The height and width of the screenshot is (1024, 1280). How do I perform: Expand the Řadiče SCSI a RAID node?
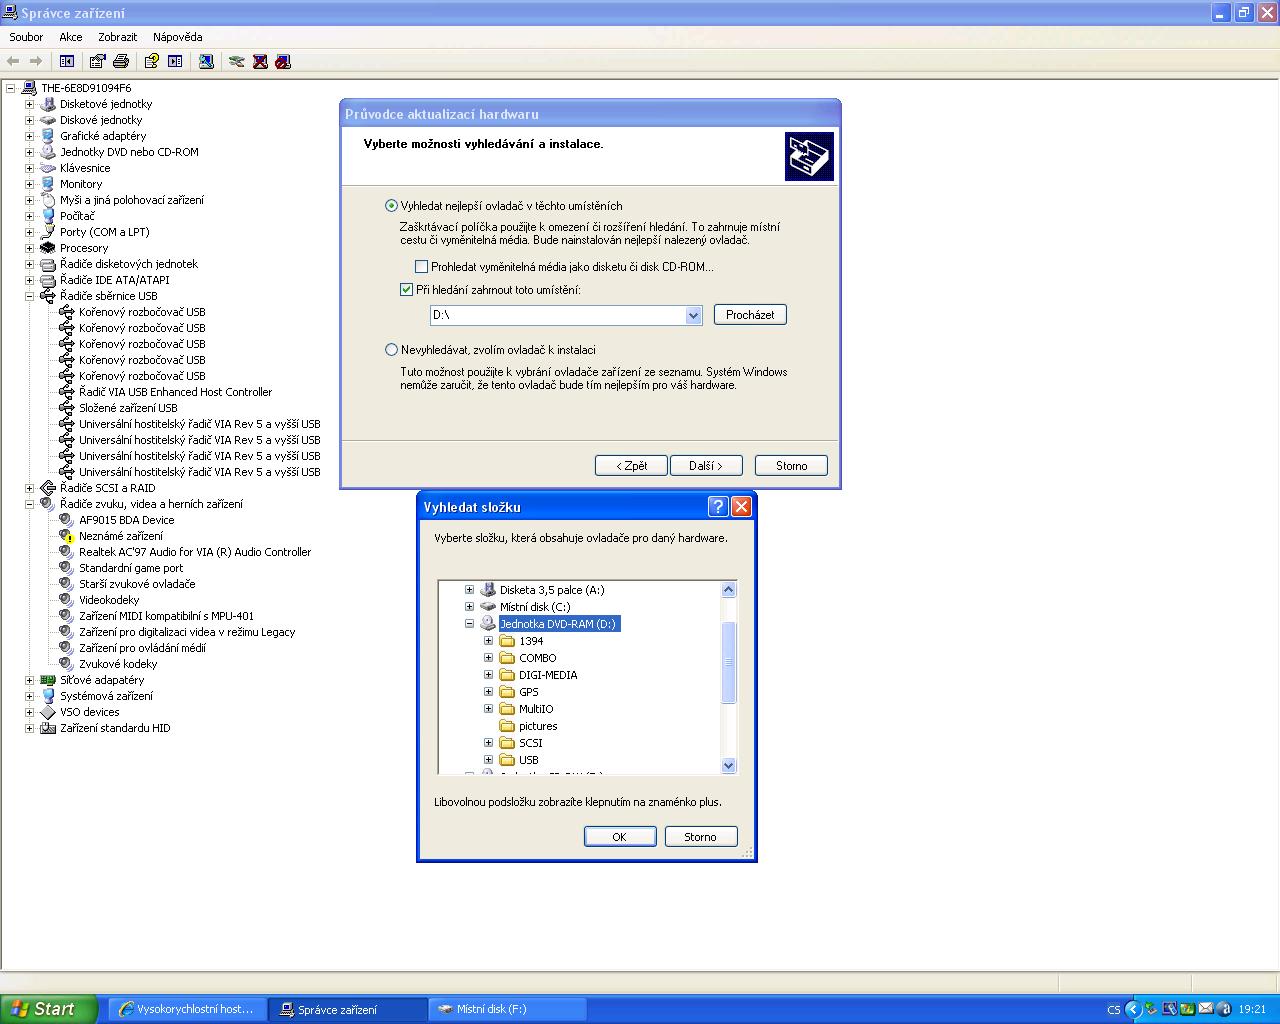click(x=29, y=488)
